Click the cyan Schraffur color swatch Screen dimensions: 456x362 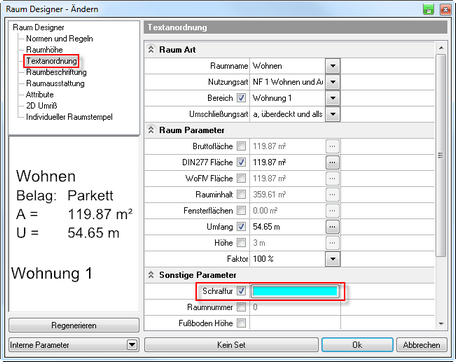(295, 291)
